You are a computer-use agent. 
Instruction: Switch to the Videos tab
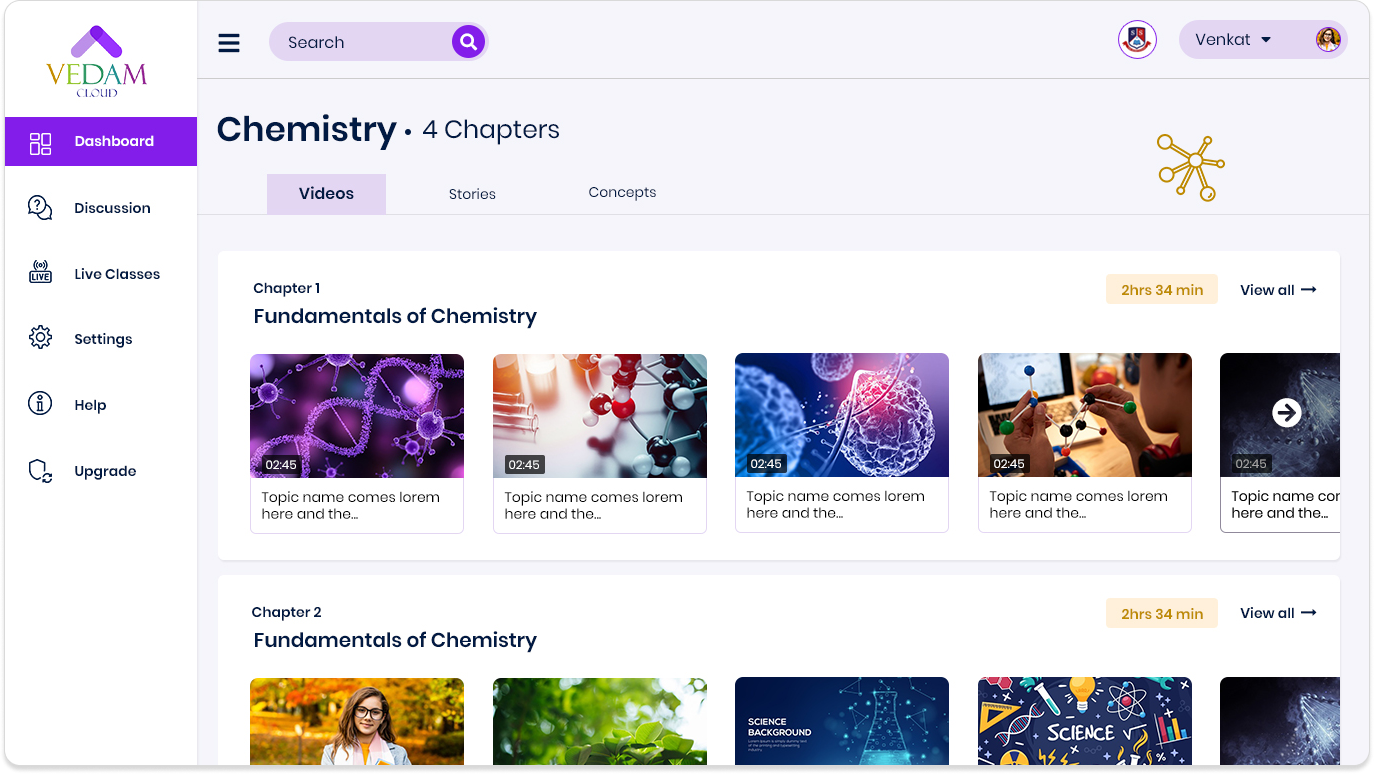[x=326, y=194]
